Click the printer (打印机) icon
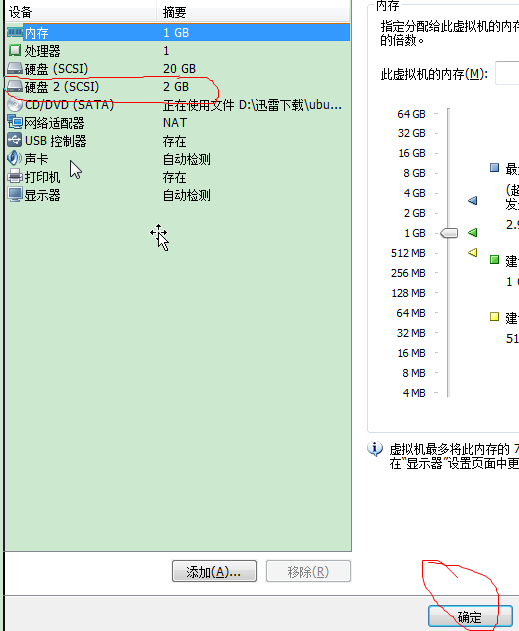This screenshot has height=631, width=519. point(15,176)
